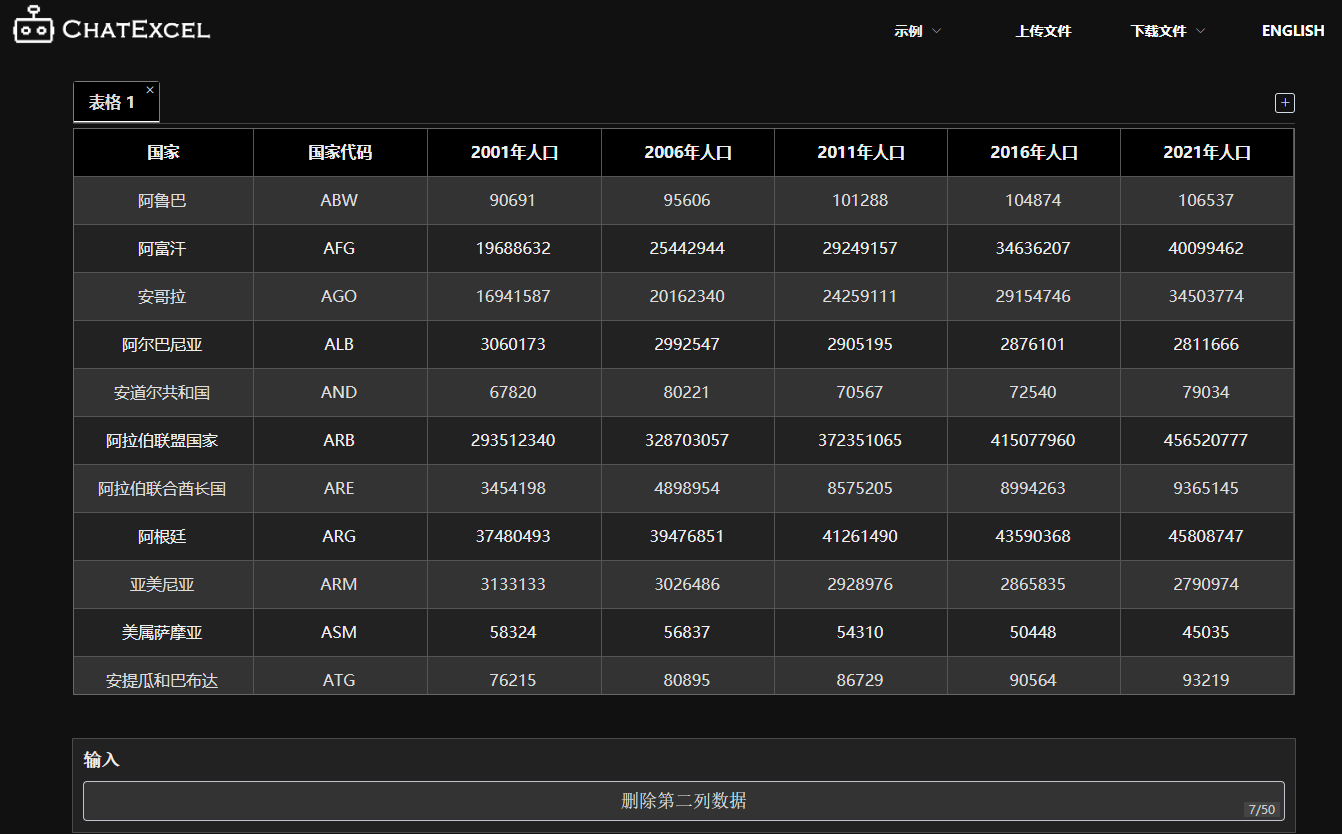Open the 下载文件 dropdown
Image resolution: width=1342 pixels, height=834 pixels.
click(1167, 31)
